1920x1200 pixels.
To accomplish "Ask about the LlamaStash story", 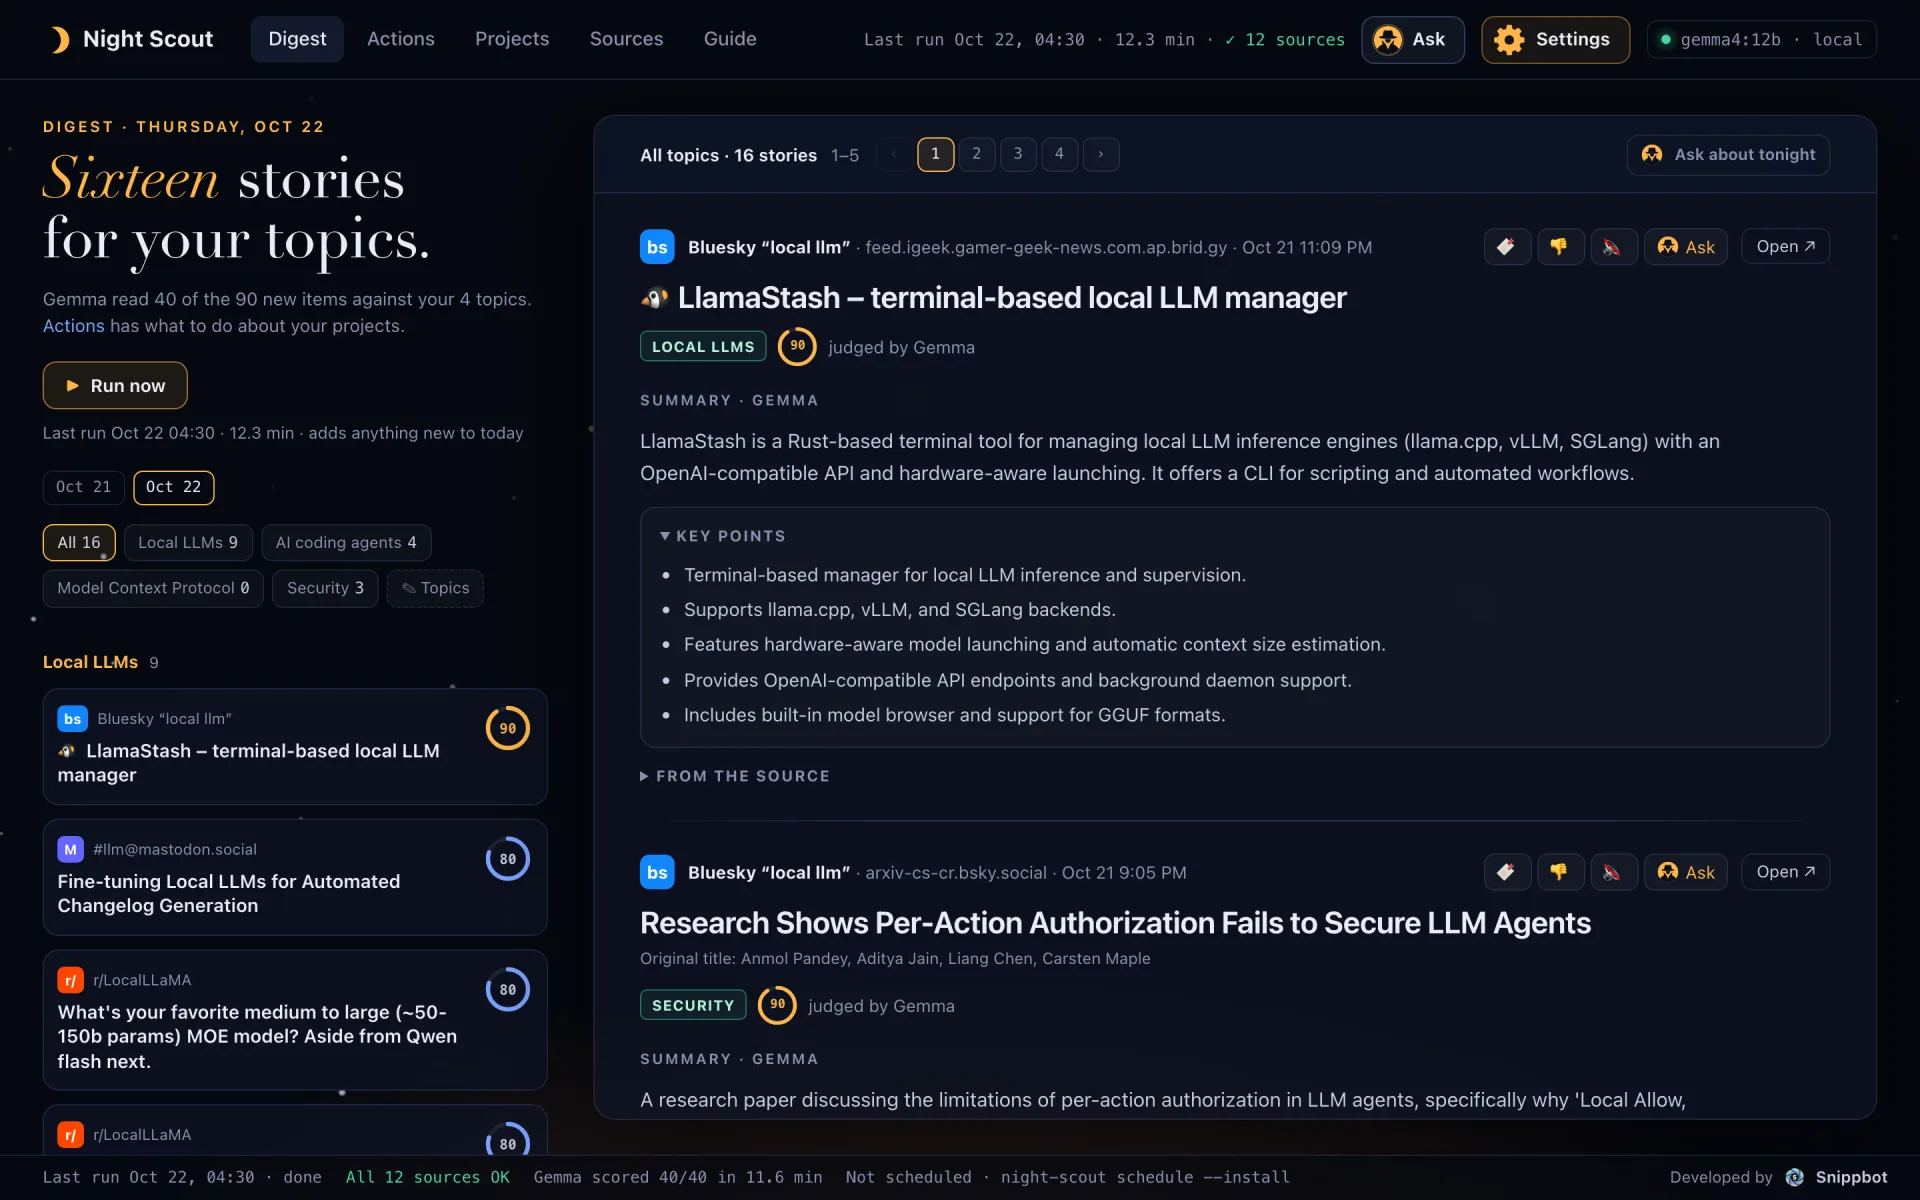I will coord(1686,247).
